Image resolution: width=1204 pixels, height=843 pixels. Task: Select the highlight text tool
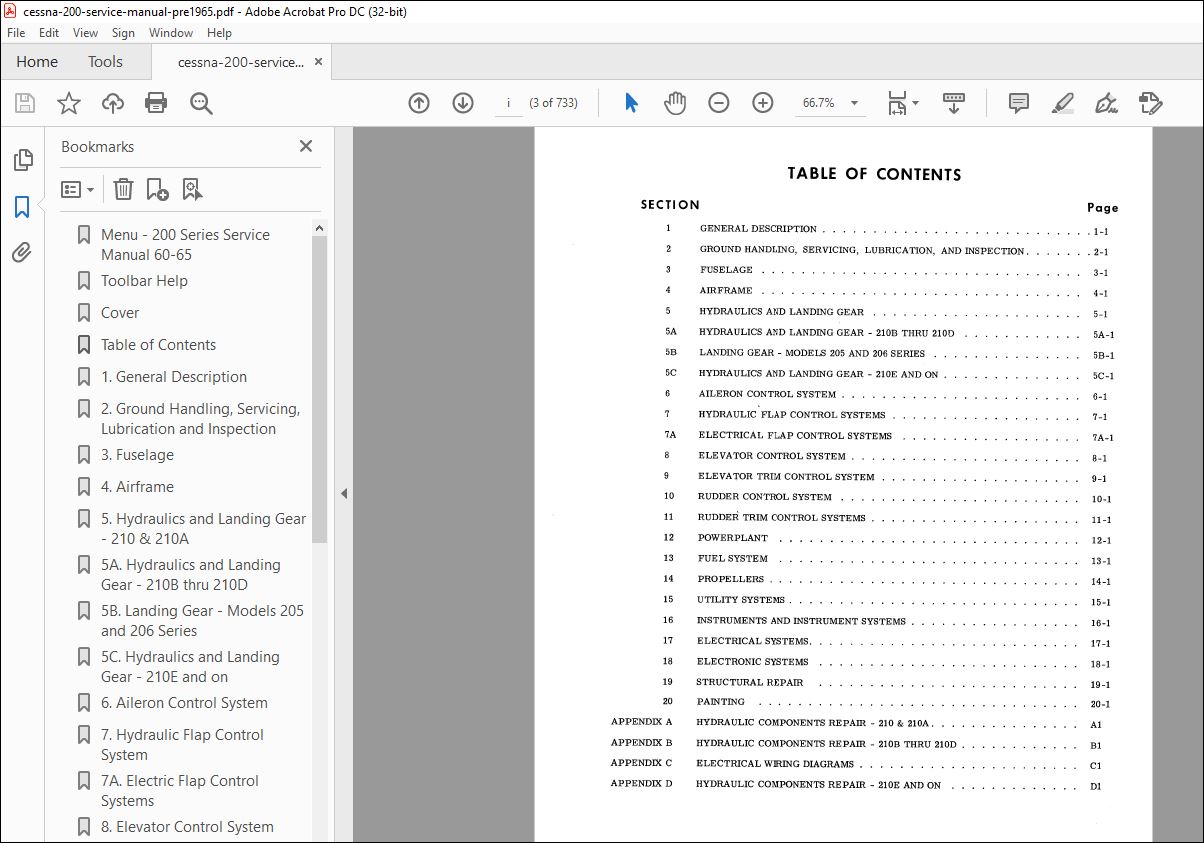[x=1063, y=103]
